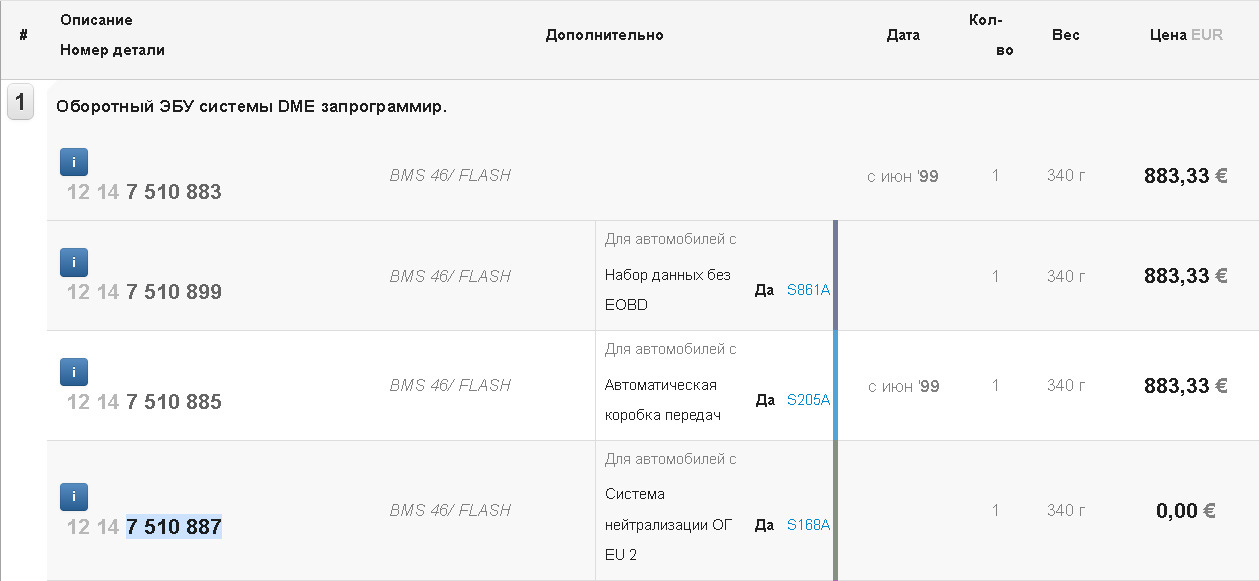The width and height of the screenshot is (1259, 581).
Task: Click the Дополнительно column header
Action: click(604, 35)
